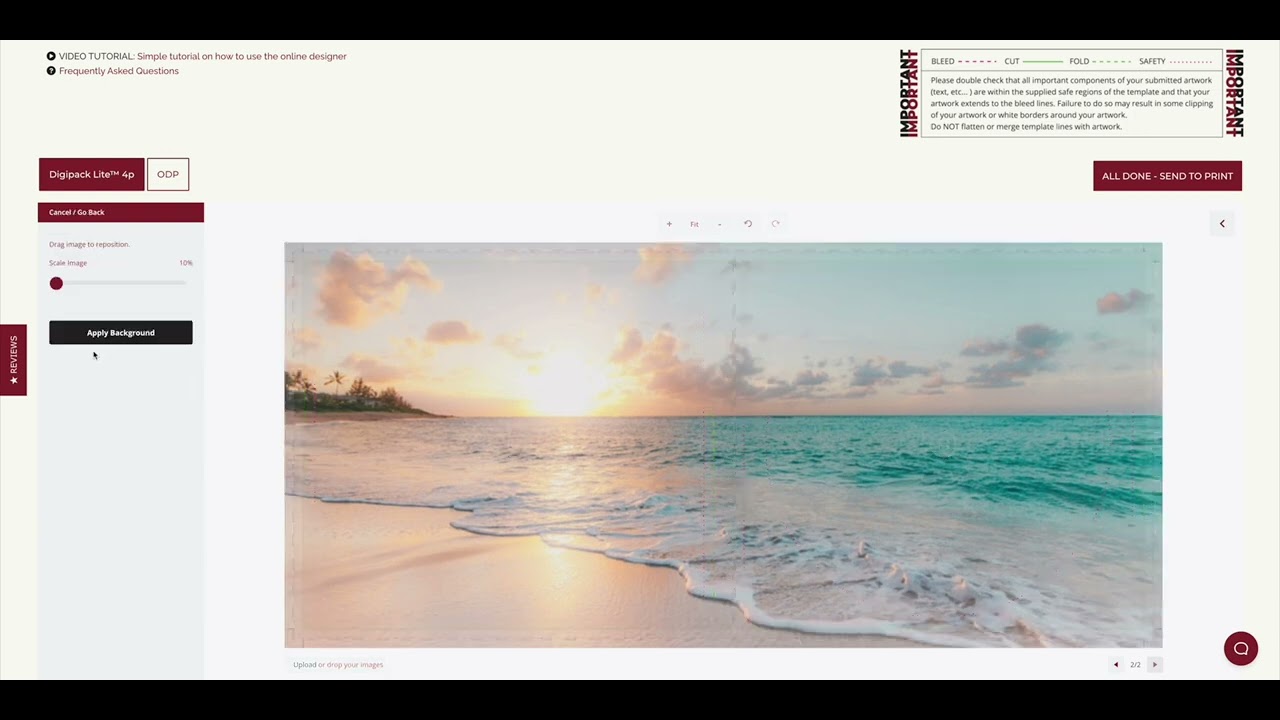Click ALL DONE - SEND TO PRINT
The height and width of the screenshot is (720, 1280).
(1167, 176)
